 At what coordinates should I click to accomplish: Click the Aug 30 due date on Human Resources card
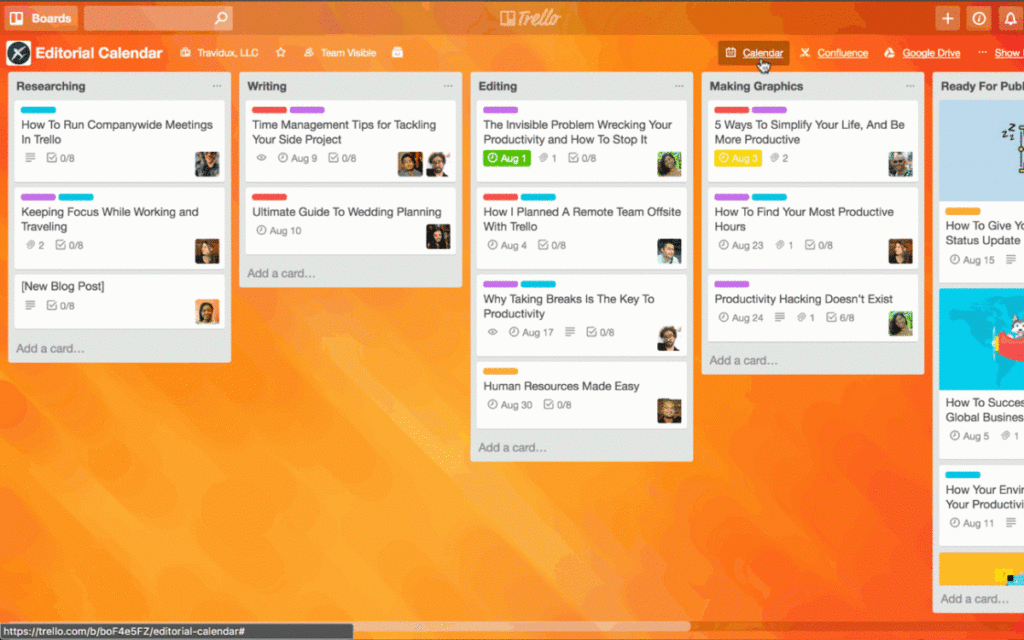pyautogui.click(x=510, y=405)
